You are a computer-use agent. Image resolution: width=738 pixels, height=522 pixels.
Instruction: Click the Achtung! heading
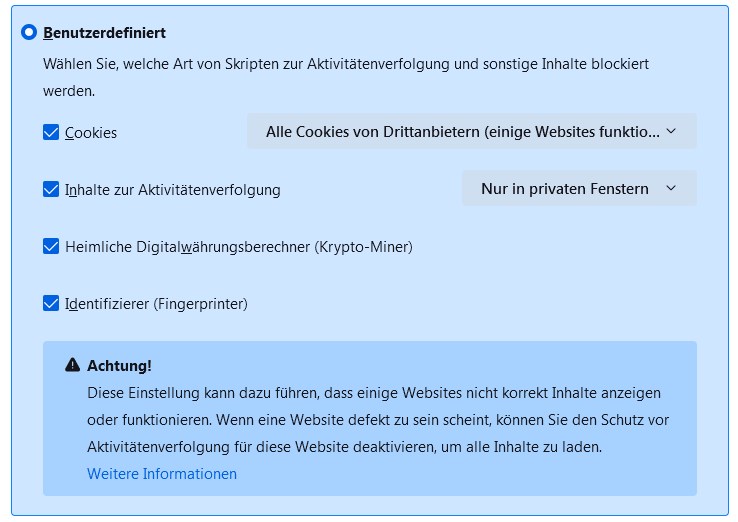coord(120,366)
